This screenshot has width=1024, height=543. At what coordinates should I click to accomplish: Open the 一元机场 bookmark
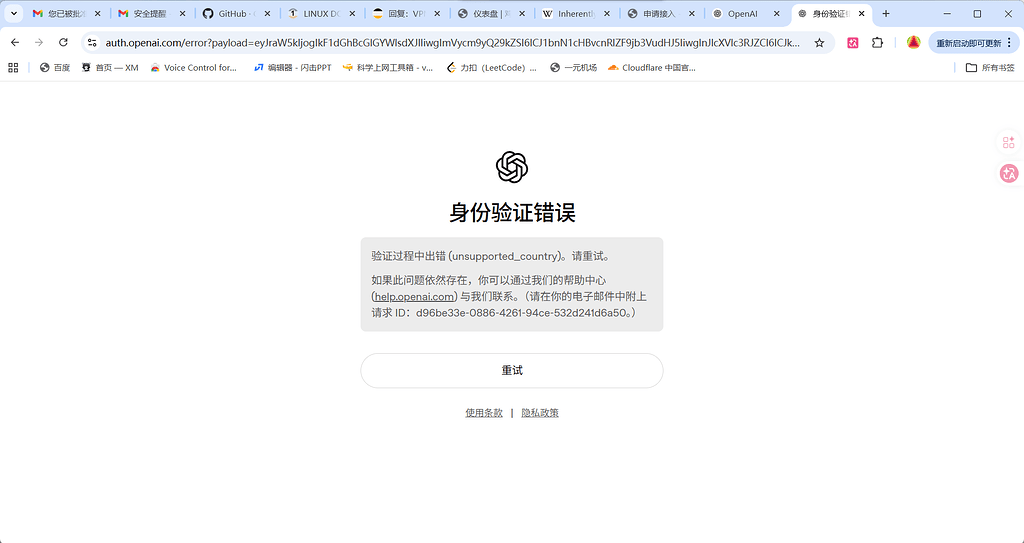[x=573, y=67]
